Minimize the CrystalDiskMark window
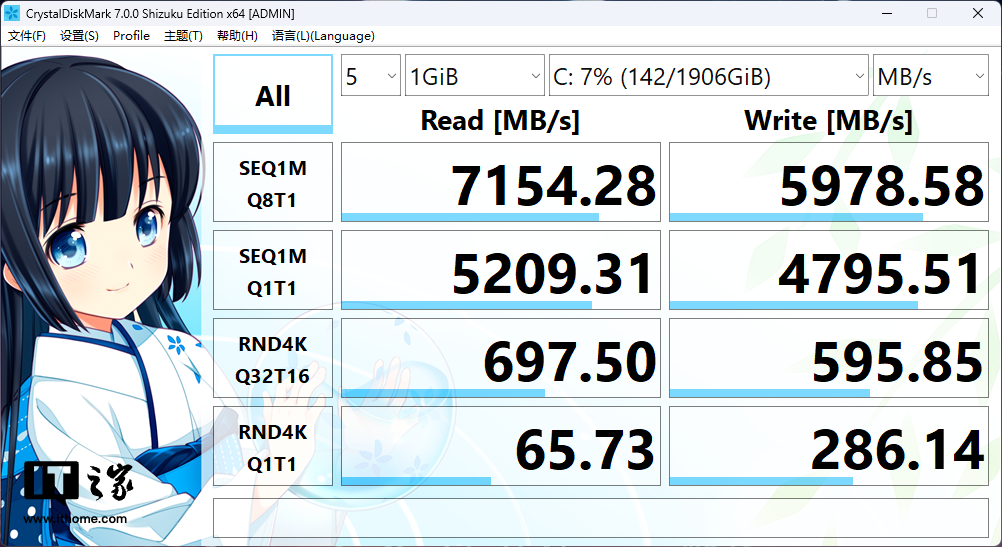Viewport: 1002px width, 547px height. pyautogui.click(x=886, y=13)
